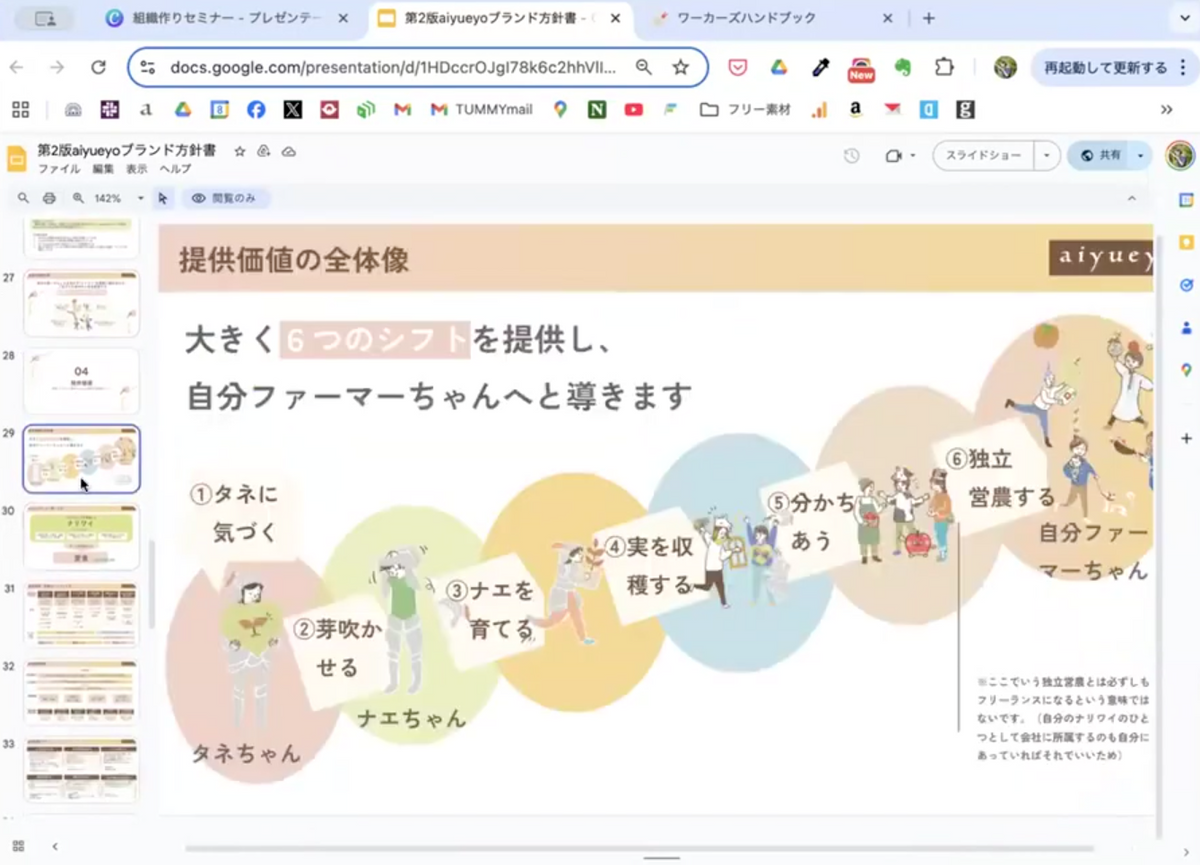Open the スライドショー dropdown arrow
This screenshot has width=1200, height=865.
click(1046, 156)
